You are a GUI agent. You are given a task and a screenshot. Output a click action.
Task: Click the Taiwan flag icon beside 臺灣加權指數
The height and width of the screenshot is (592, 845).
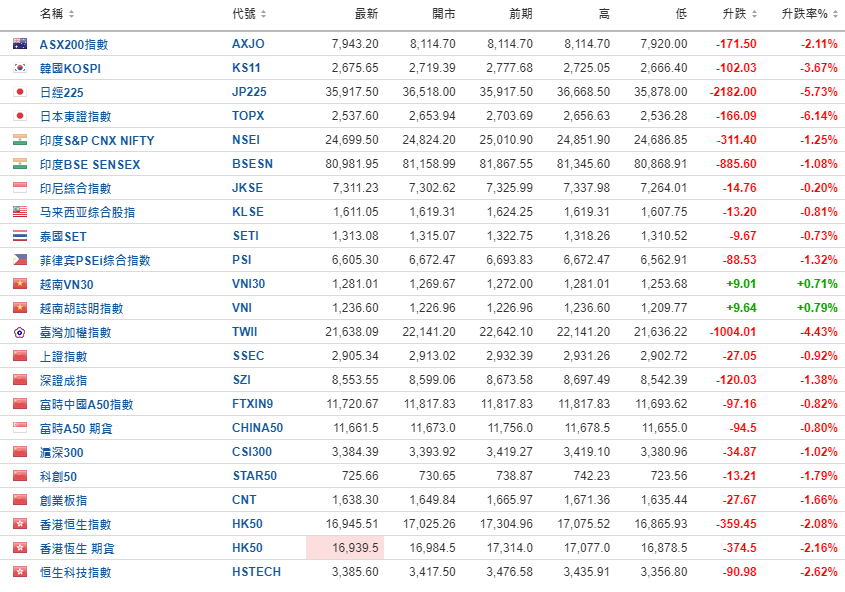19,332
